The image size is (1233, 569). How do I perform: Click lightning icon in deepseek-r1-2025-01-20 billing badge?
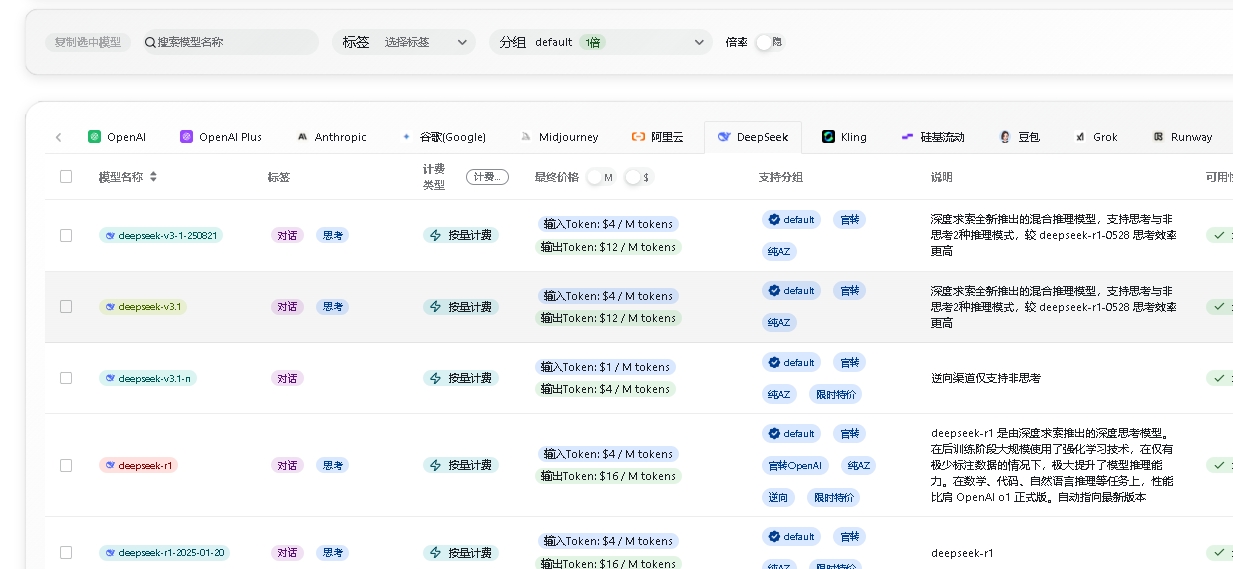click(x=435, y=552)
